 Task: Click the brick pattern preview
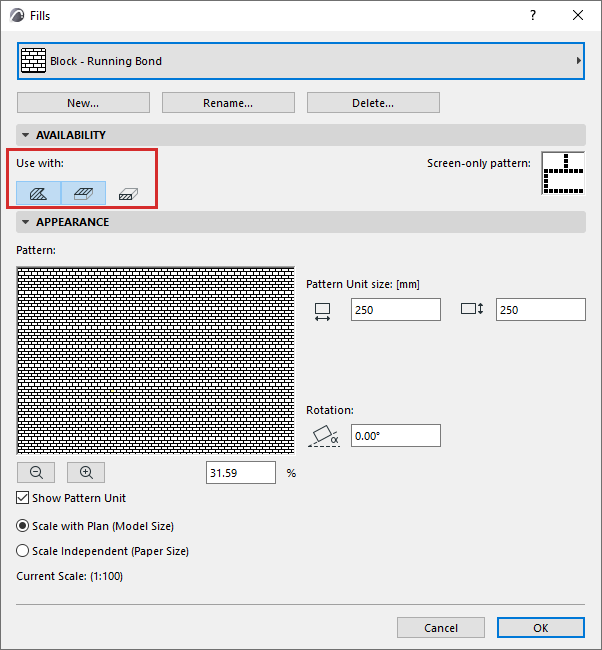pyautogui.click(x=155, y=360)
